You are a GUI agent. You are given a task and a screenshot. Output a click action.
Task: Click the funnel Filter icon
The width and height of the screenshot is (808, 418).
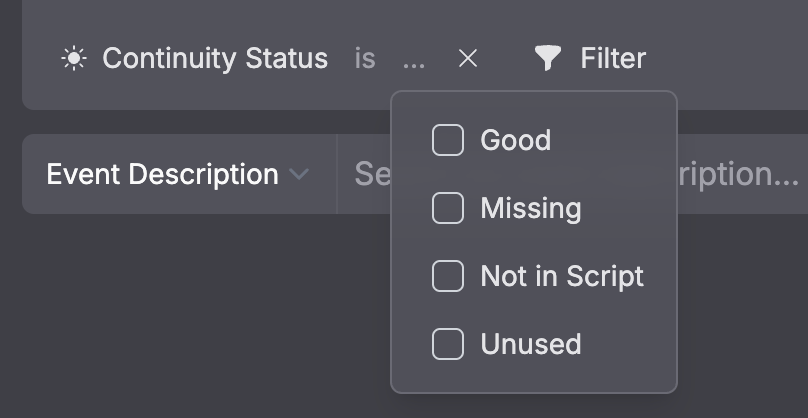pyautogui.click(x=547, y=59)
